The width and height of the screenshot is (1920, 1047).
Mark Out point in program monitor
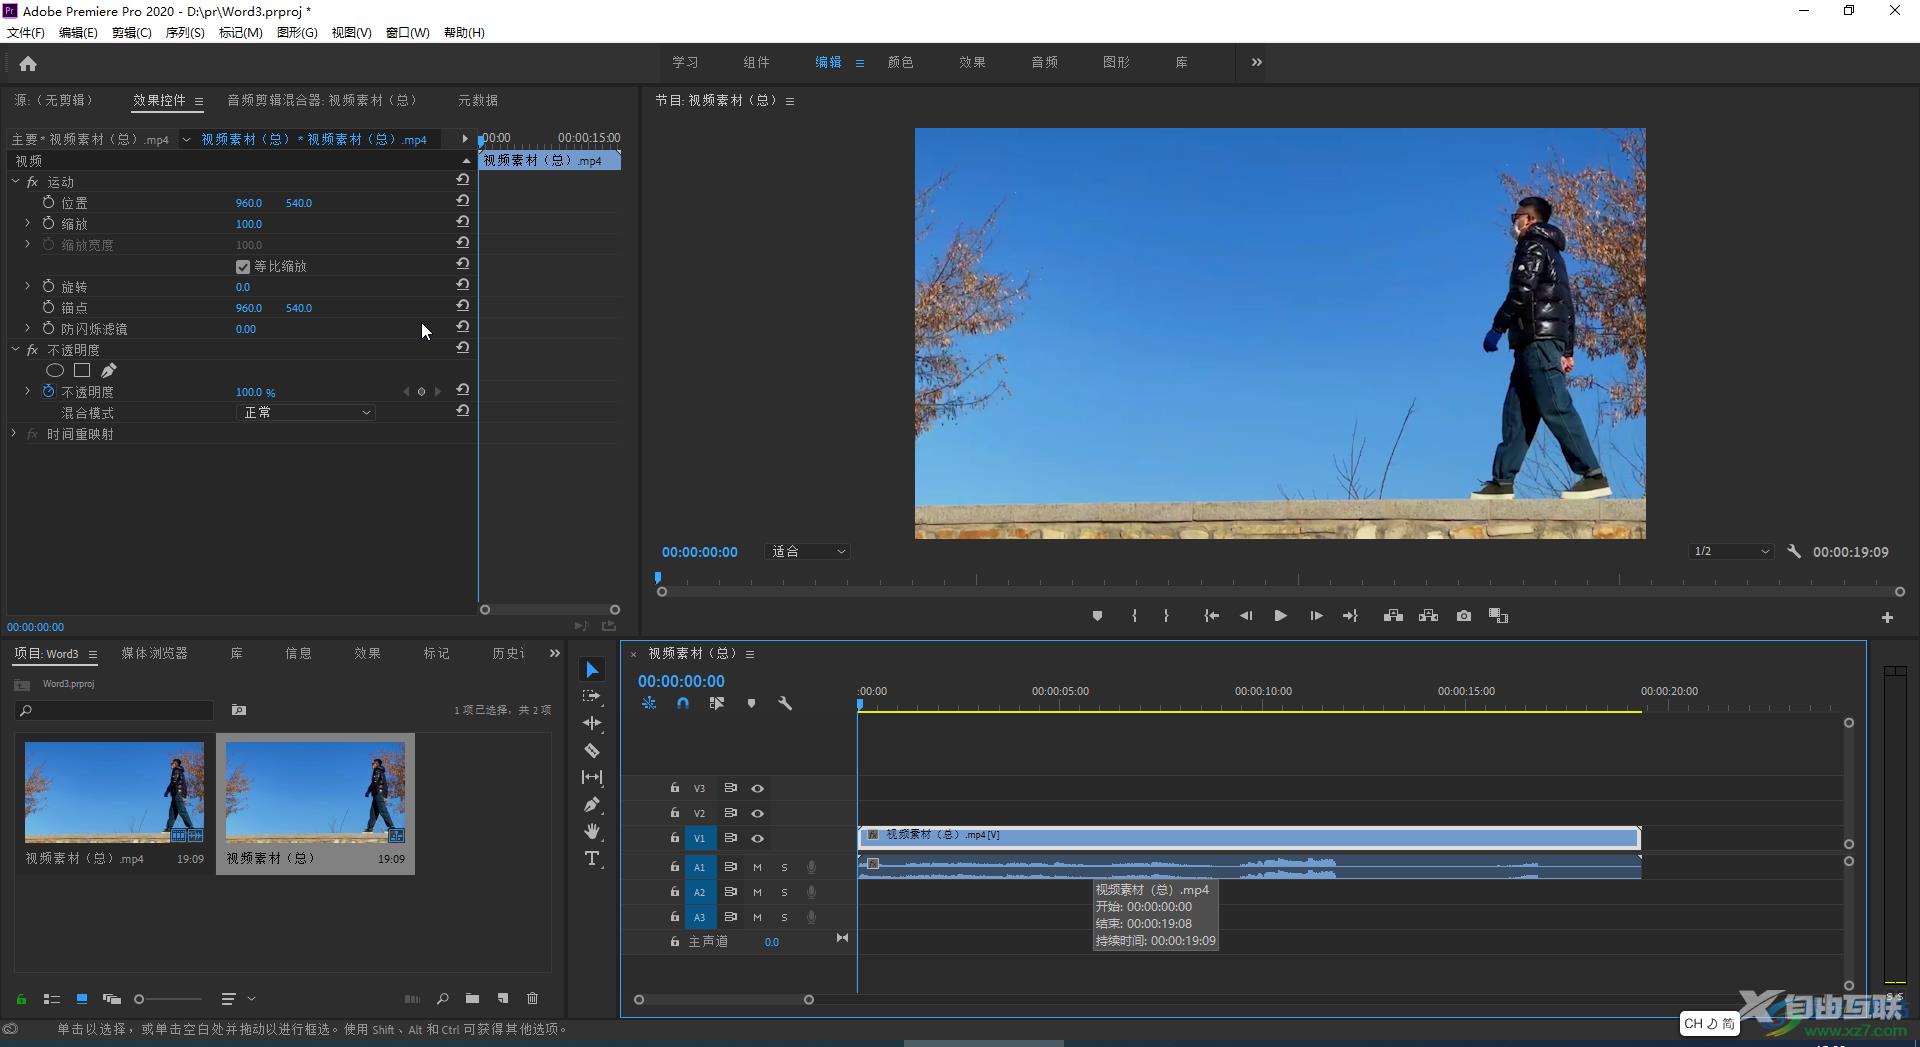tap(1166, 616)
